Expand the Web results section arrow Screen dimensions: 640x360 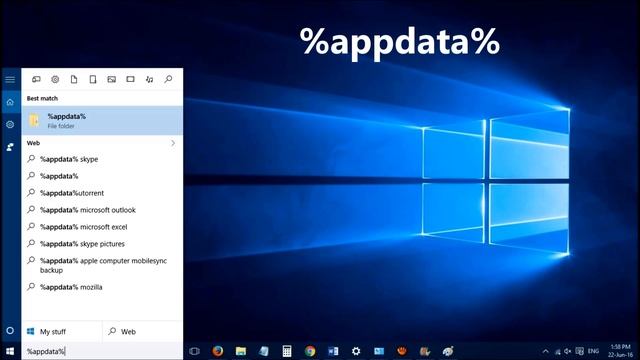173,143
